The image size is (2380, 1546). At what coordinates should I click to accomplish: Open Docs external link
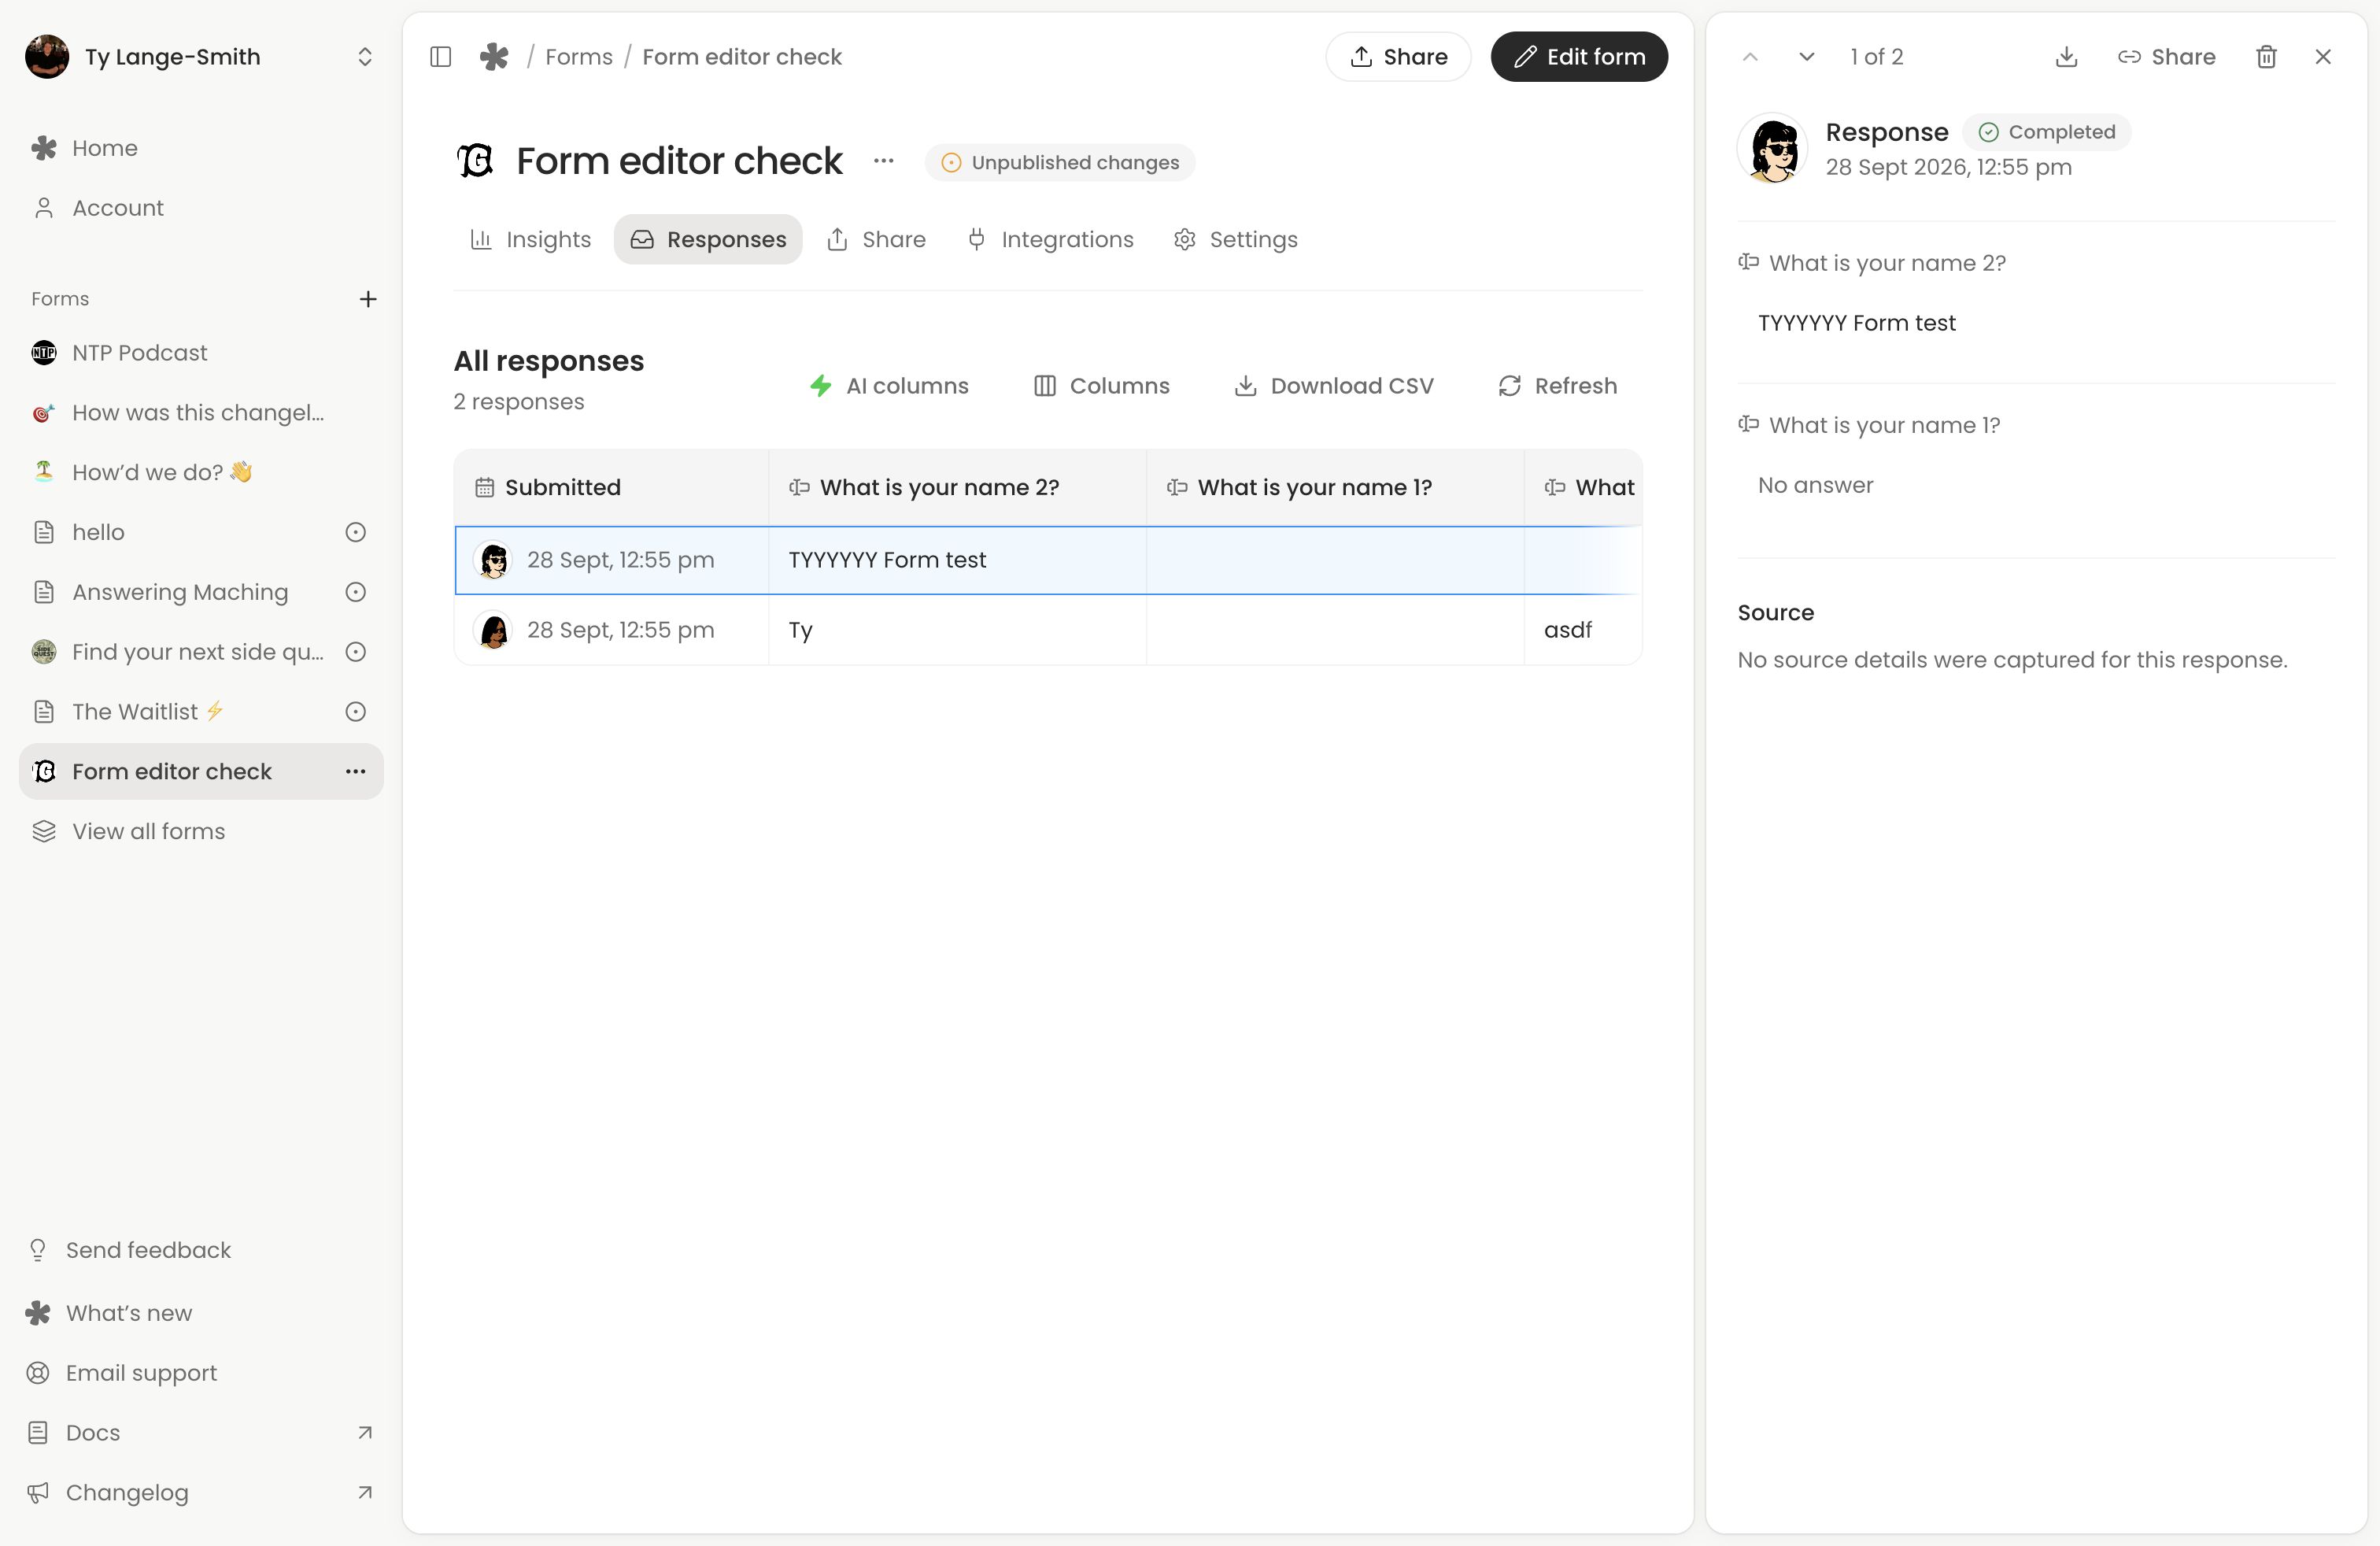coord(201,1432)
